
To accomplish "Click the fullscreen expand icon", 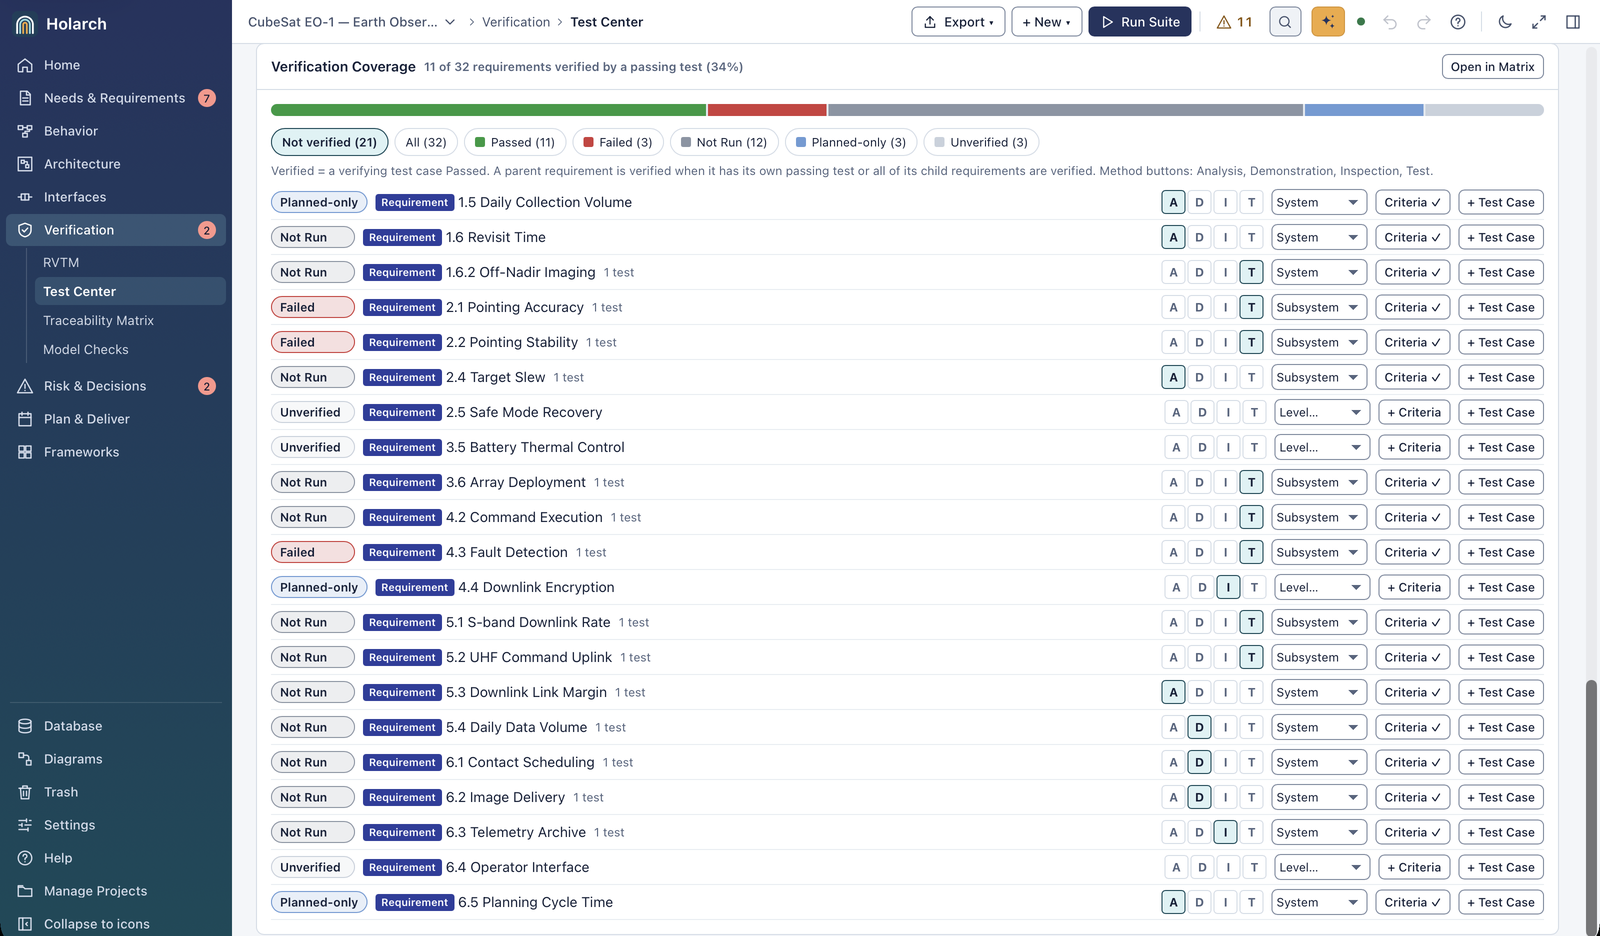I will click(x=1539, y=22).
